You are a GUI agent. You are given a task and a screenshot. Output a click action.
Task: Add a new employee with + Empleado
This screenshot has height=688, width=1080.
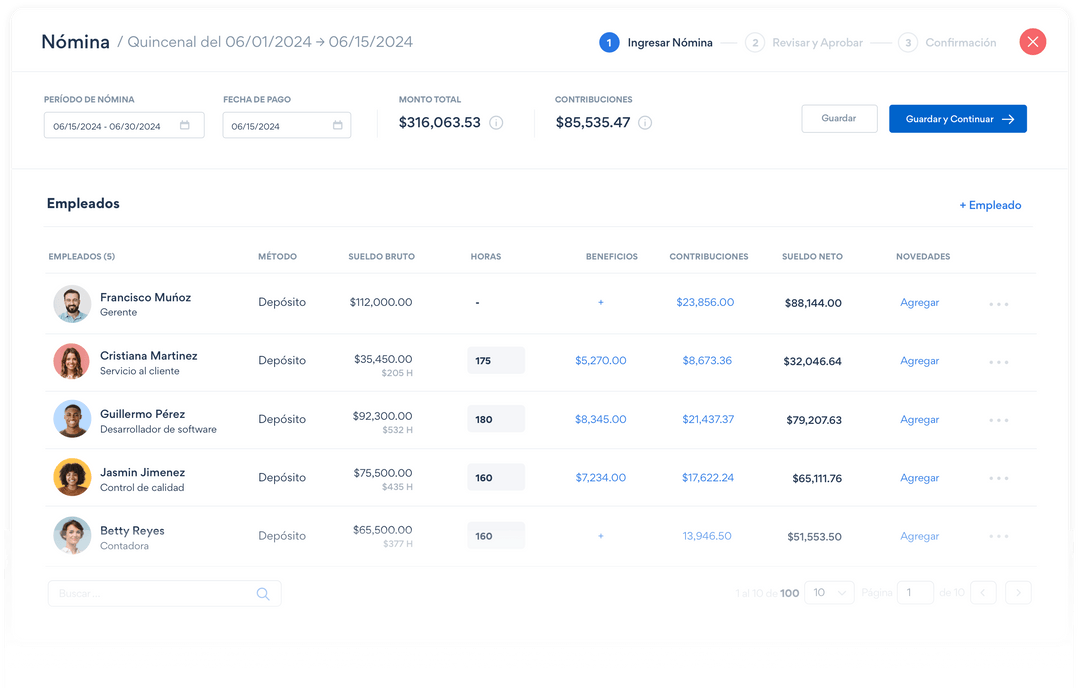tap(990, 205)
